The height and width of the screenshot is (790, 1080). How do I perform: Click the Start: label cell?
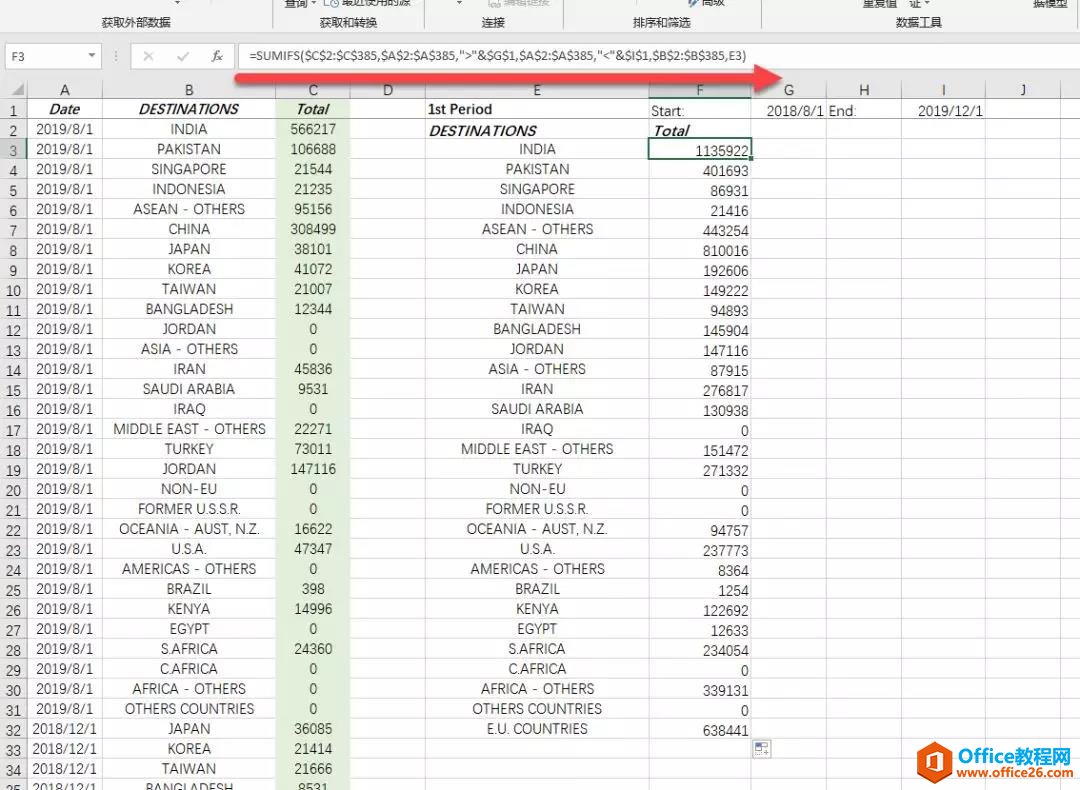(x=700, y=110)
